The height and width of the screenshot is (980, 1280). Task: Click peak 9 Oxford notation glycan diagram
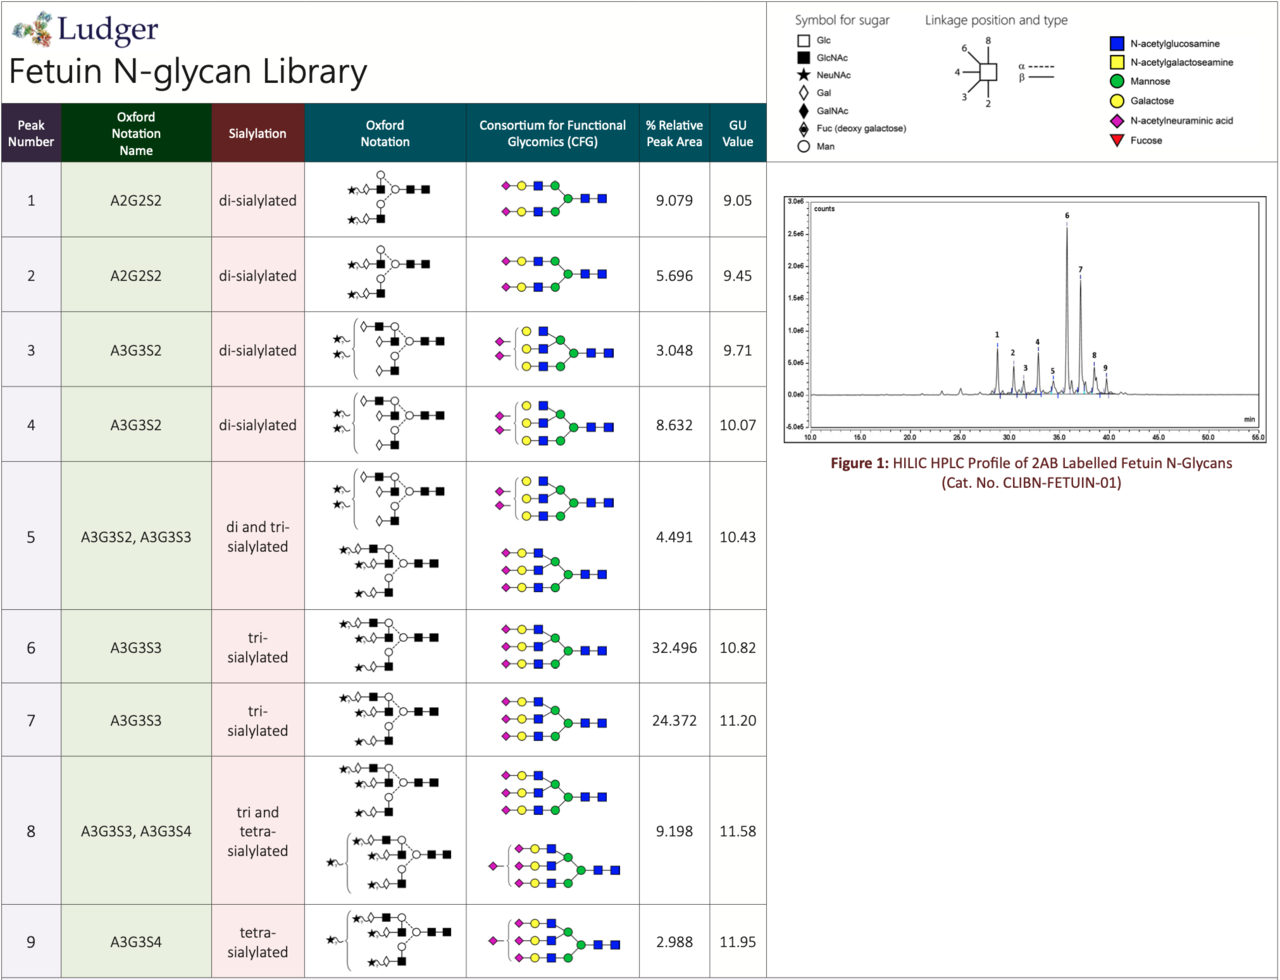pos(389,940)
